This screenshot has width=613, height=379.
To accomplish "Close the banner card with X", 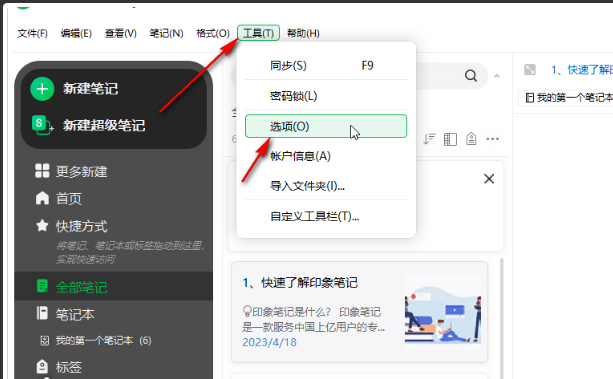I will pyautogui.click(x=489, y=179).
